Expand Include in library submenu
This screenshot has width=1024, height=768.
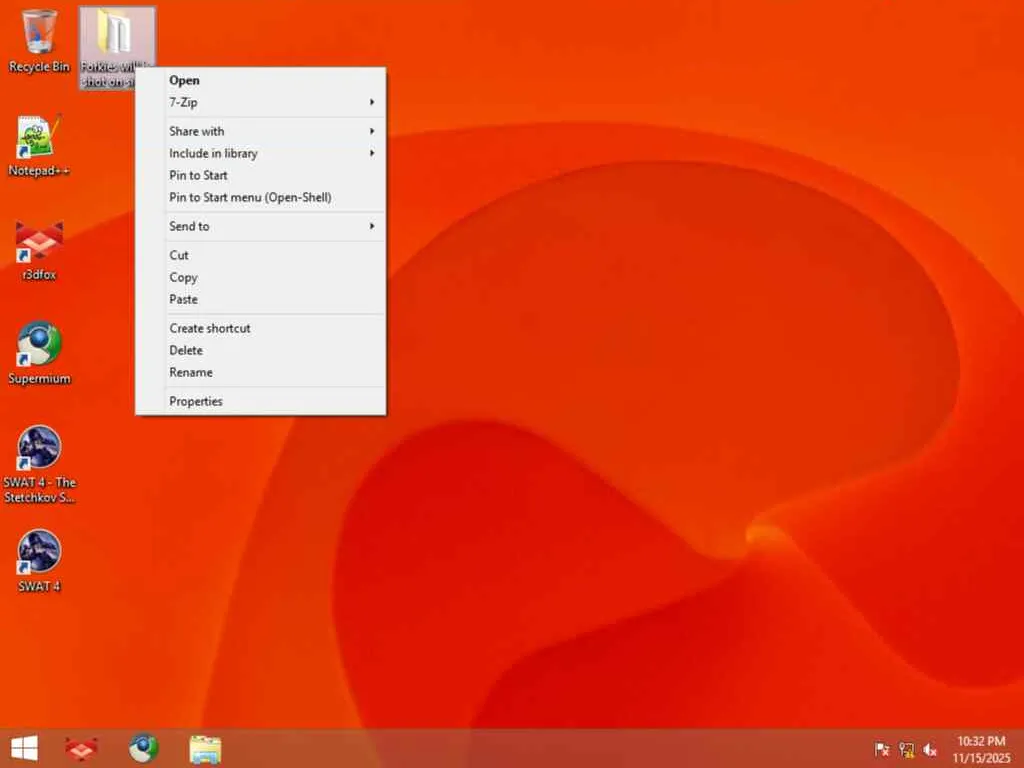(261, 153)
